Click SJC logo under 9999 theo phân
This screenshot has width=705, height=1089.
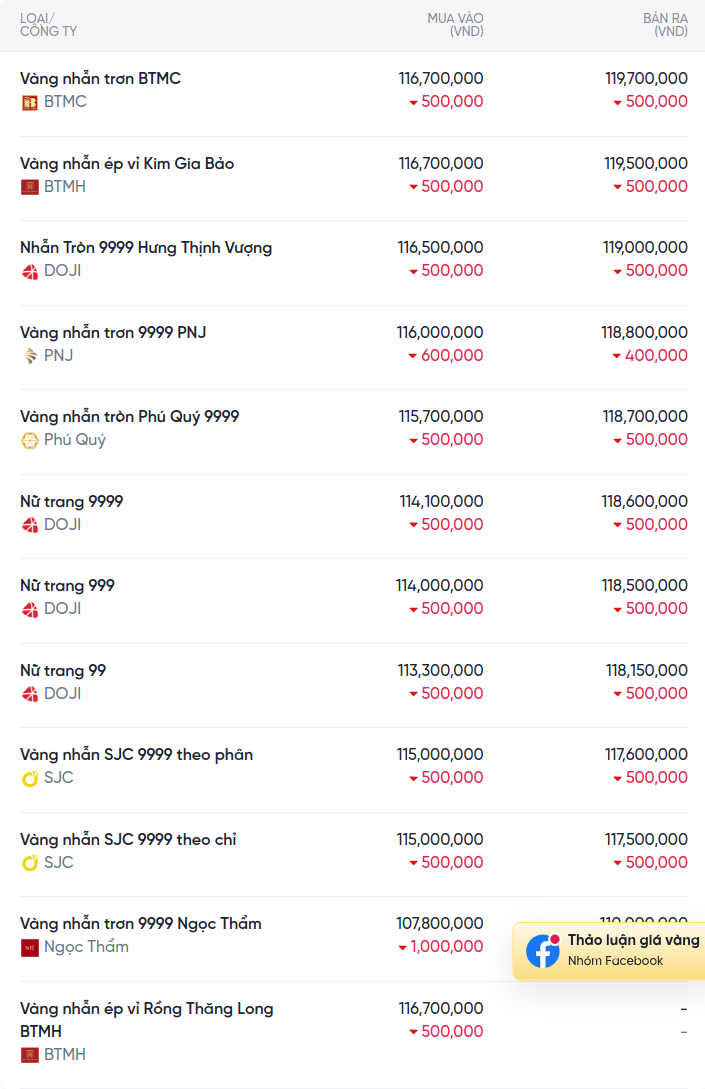30,779
